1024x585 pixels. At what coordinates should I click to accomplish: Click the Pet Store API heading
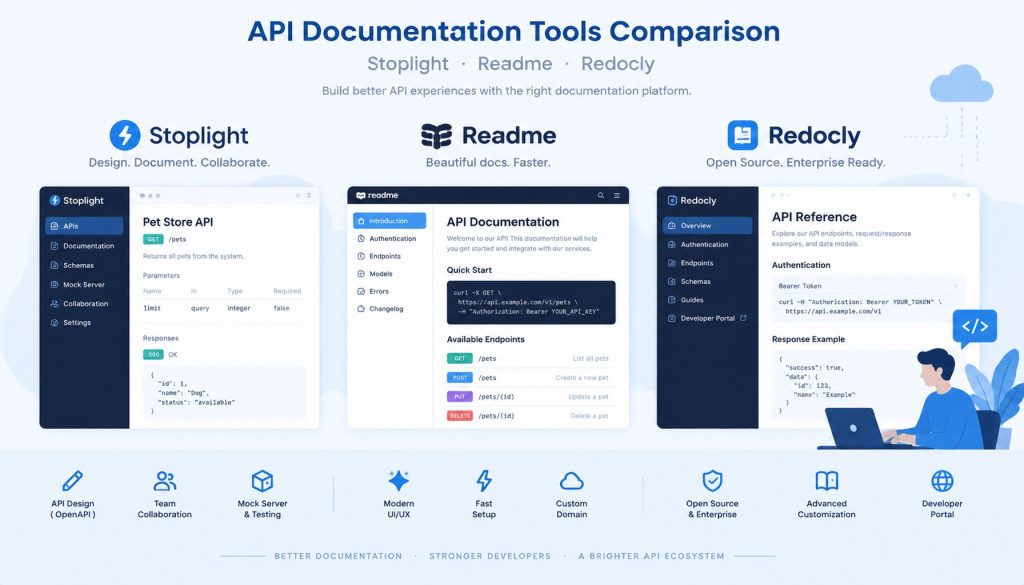[178, 222]
